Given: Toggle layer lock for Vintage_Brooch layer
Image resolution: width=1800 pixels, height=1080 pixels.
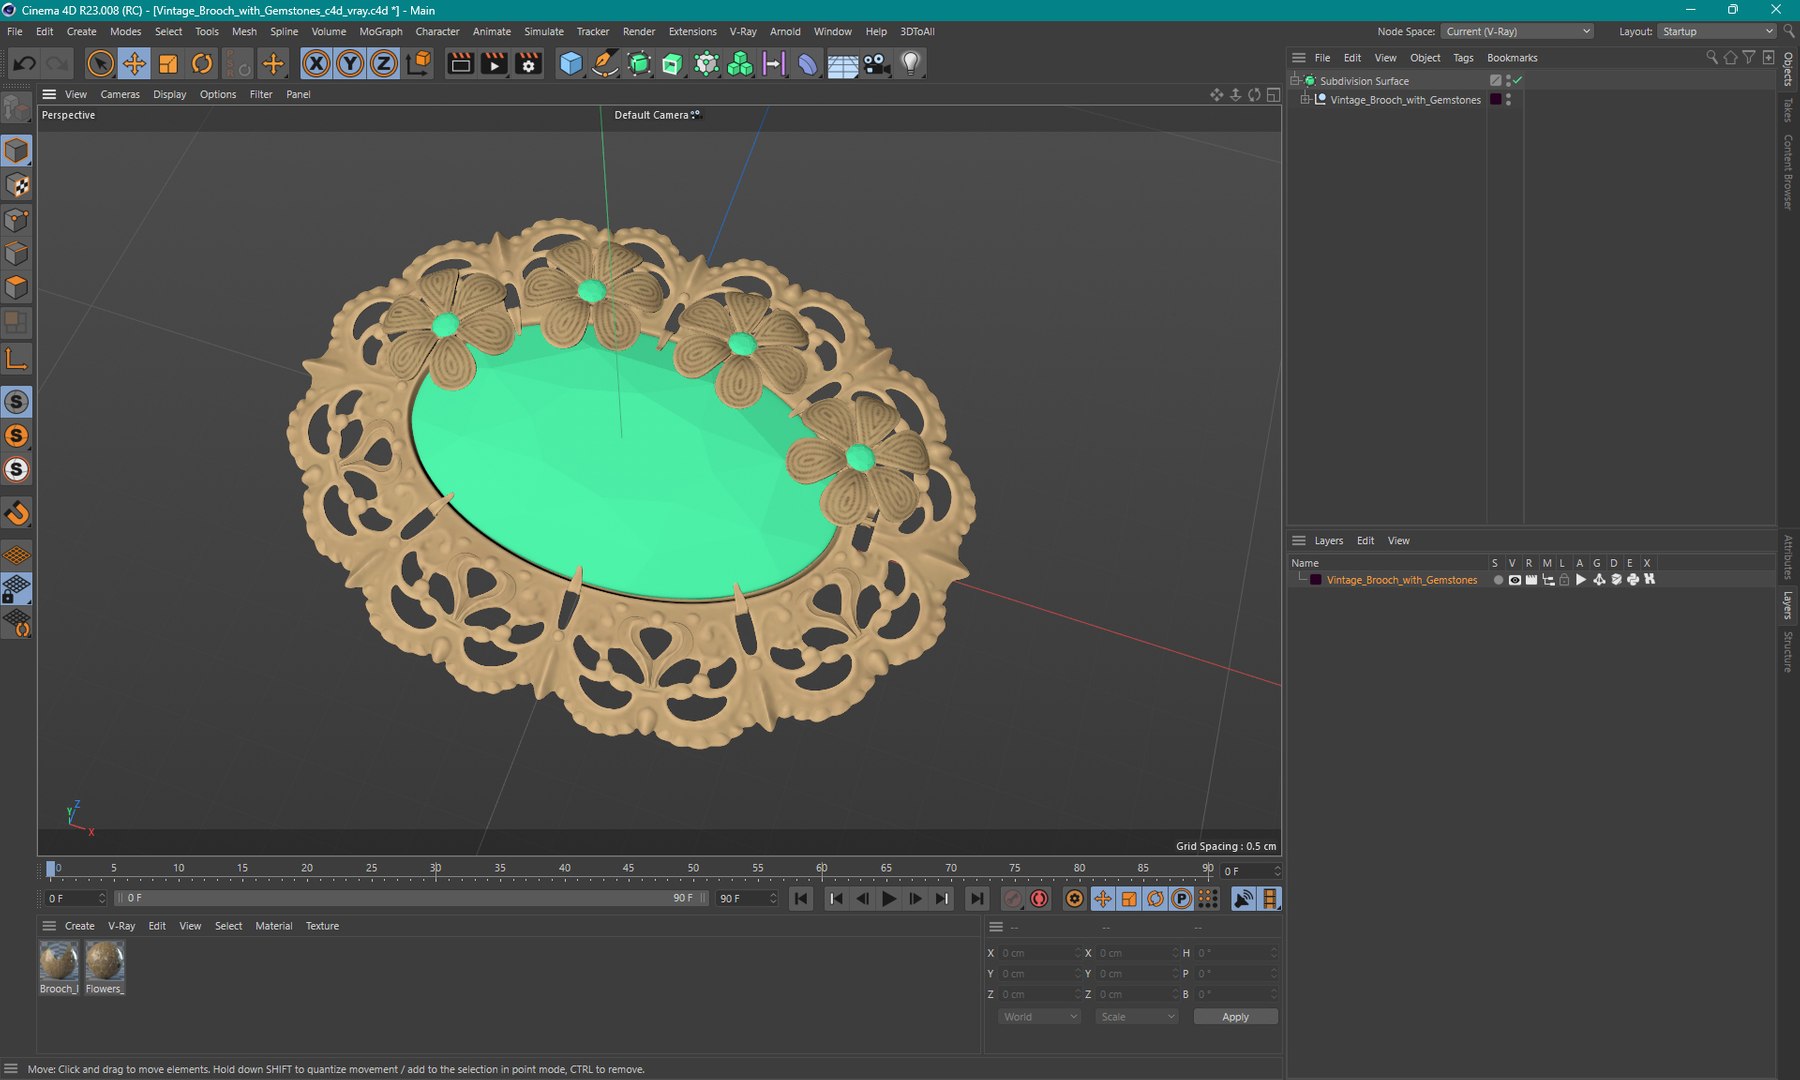Looking at the screenshot, I should pyautogui.click(x=1564, y=580).
